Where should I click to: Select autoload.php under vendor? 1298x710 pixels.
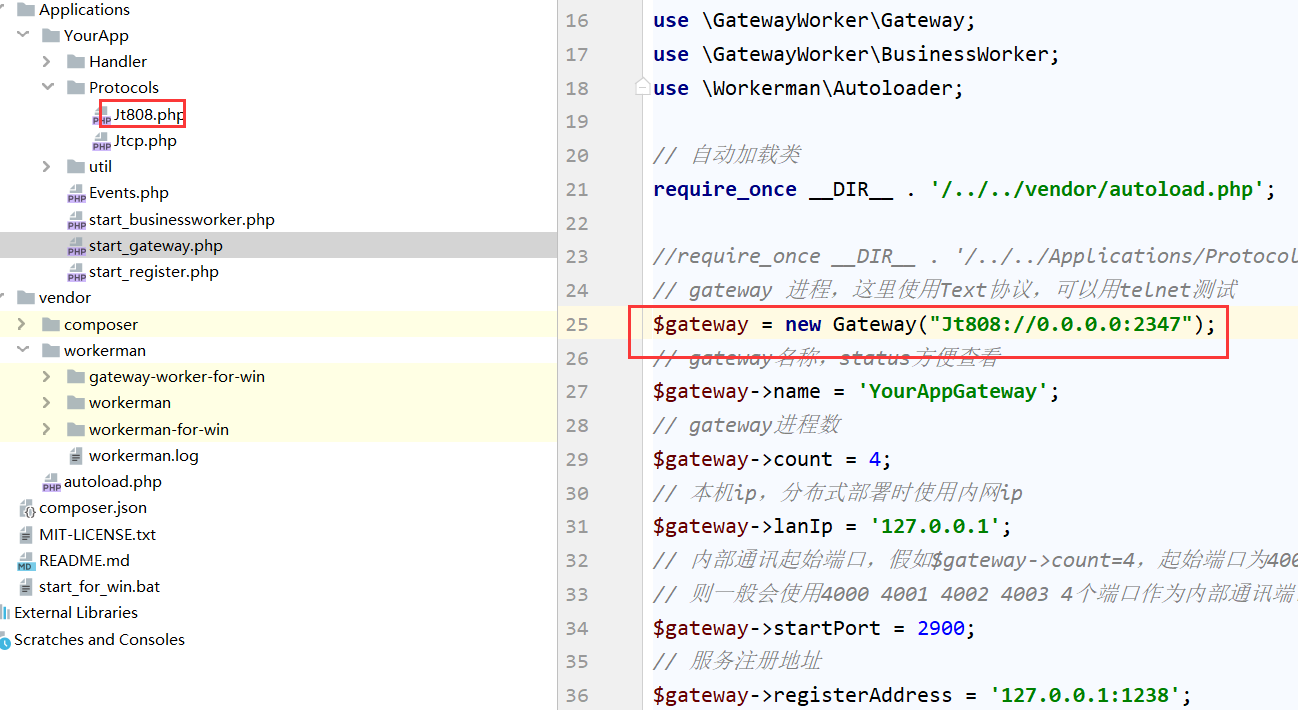(x=113, y=481)
